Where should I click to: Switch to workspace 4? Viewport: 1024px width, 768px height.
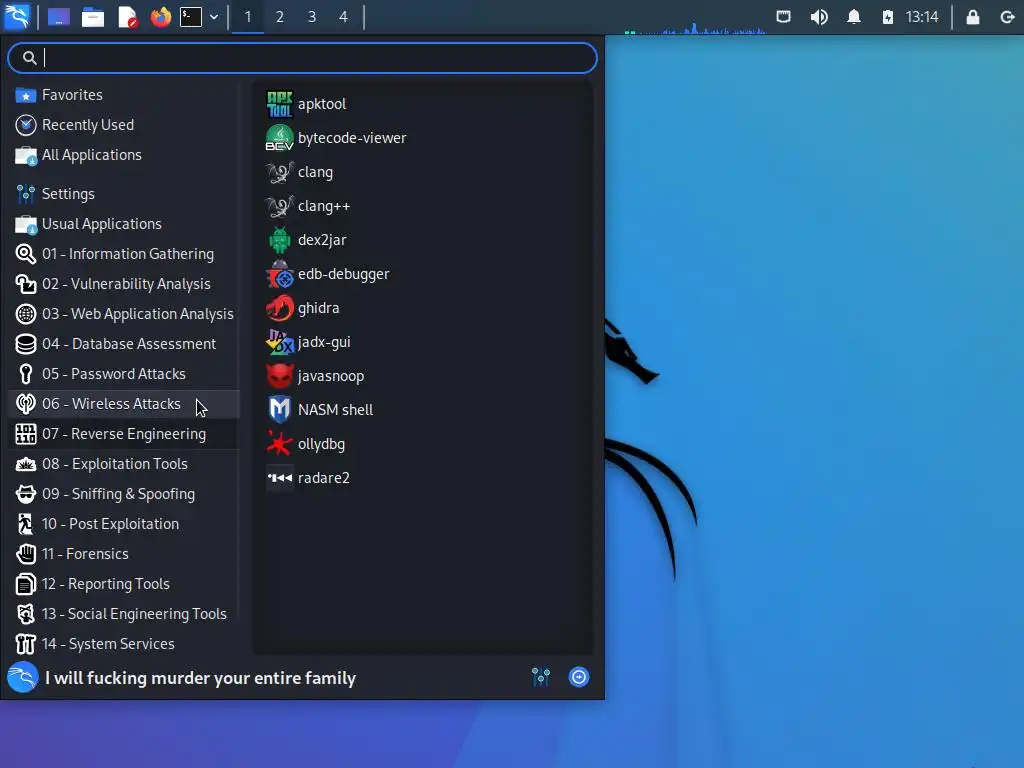(344, 17)
